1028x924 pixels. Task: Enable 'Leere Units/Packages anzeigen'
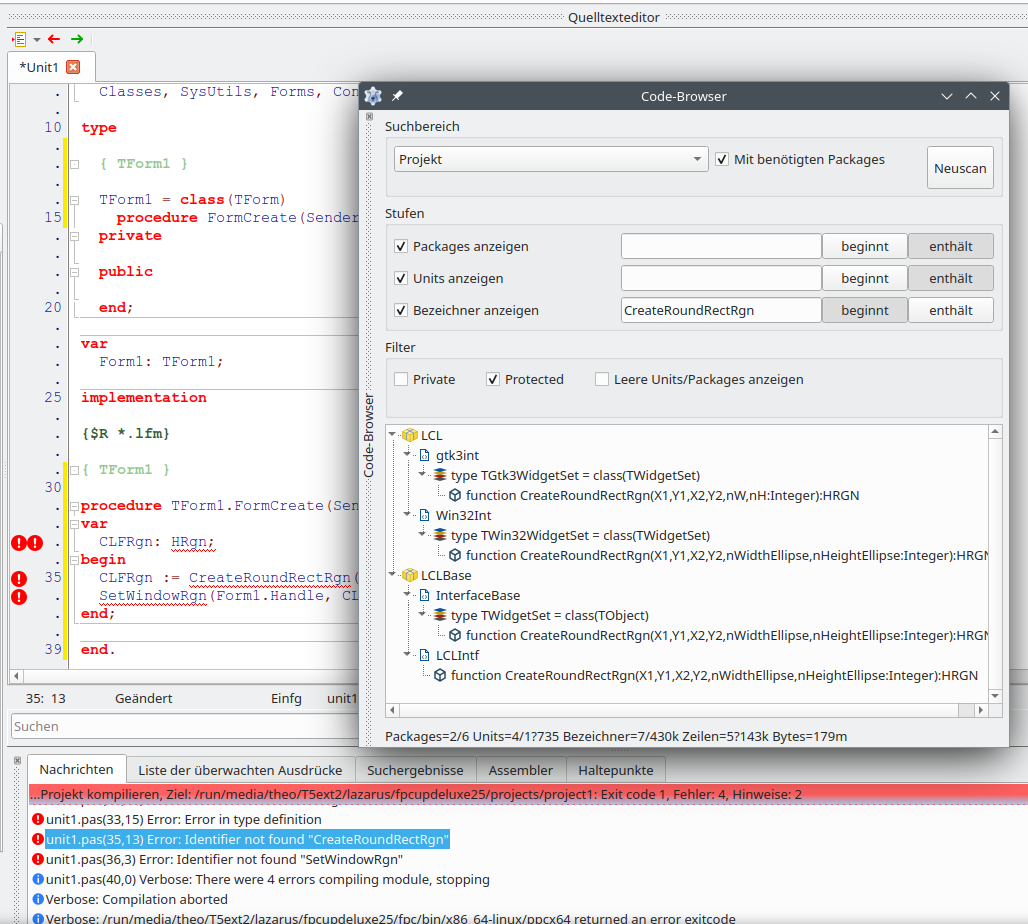pos(601,379)
